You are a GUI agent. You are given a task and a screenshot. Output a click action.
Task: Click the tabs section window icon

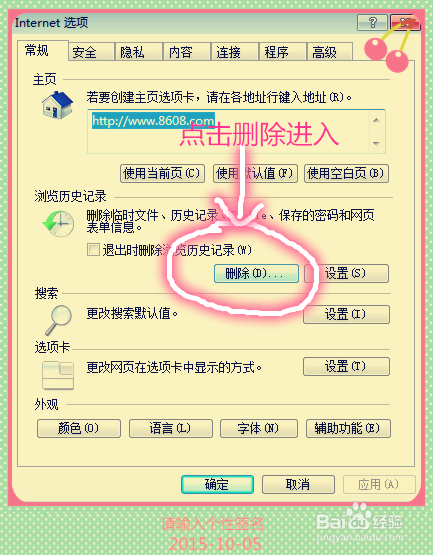point(58,375)
